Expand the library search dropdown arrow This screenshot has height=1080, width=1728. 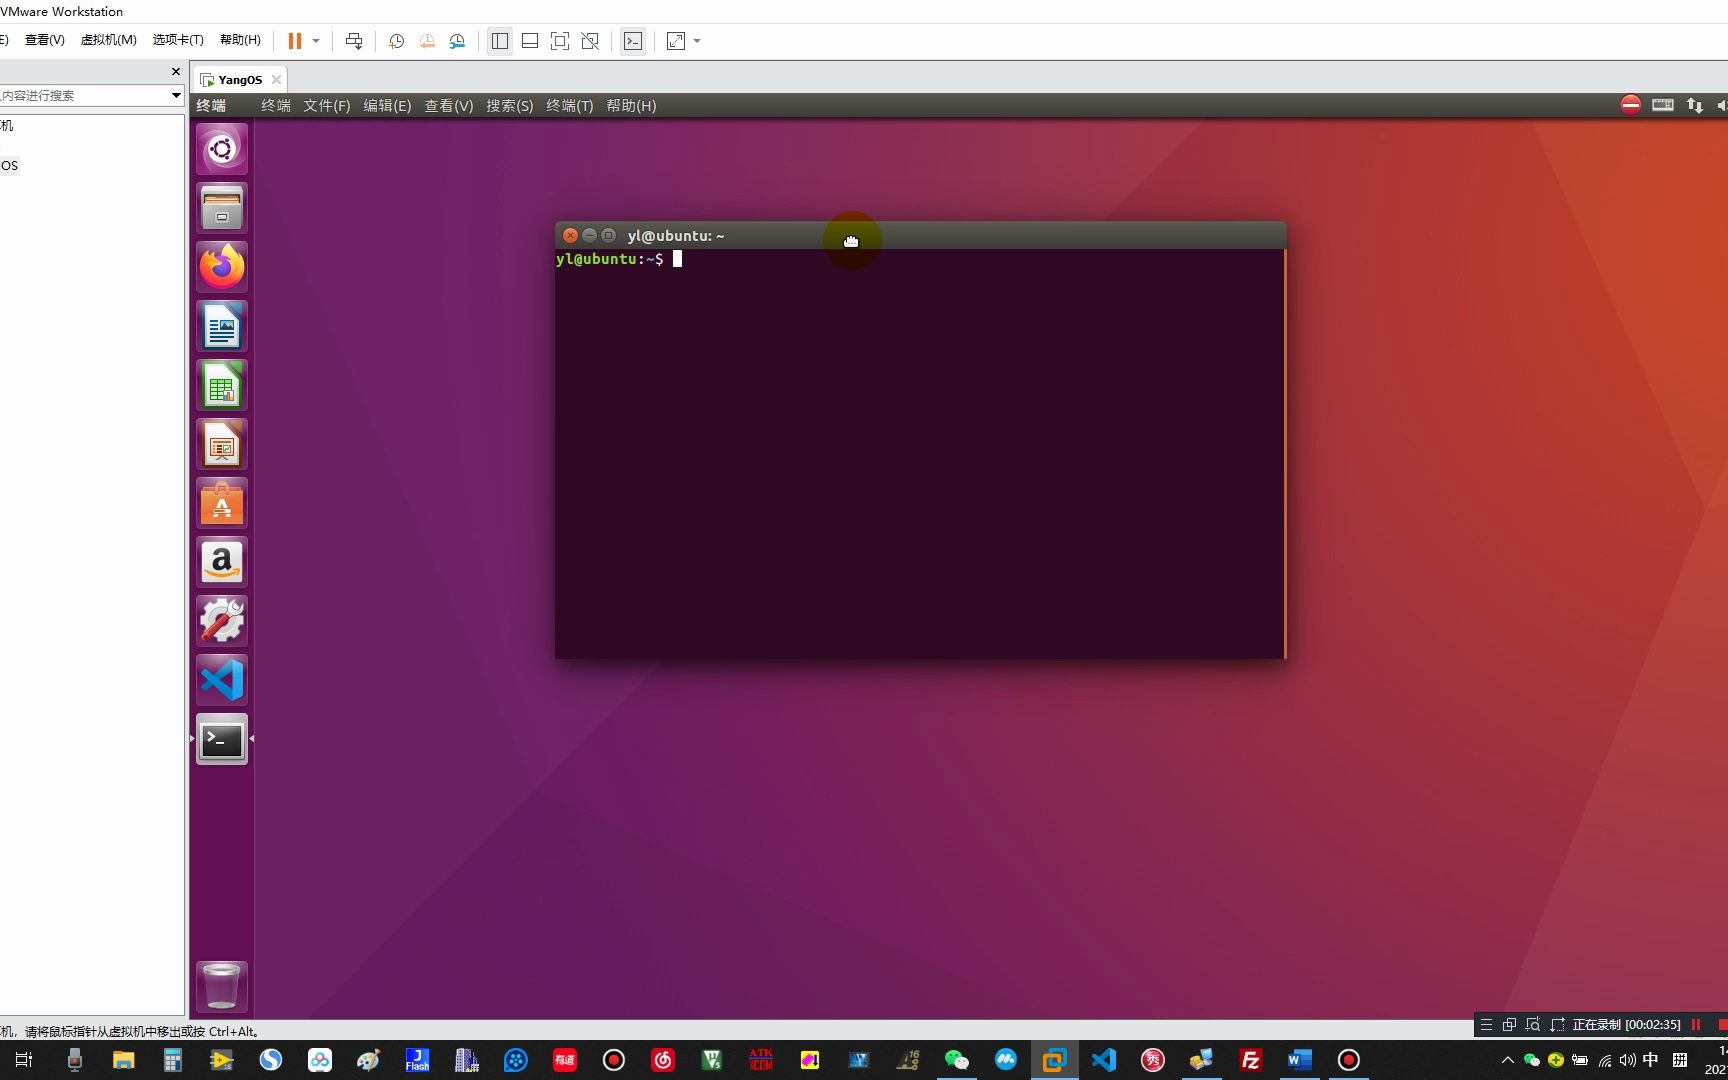pyautogui.click(x=176, y=95)
